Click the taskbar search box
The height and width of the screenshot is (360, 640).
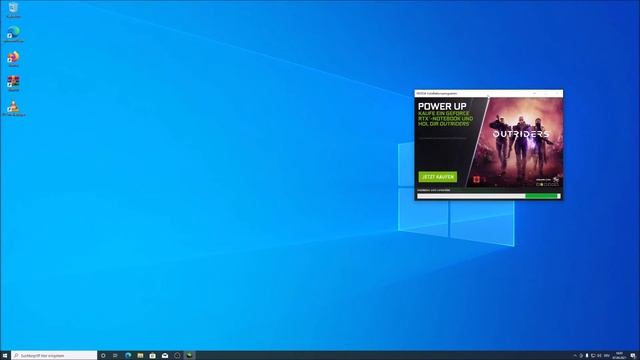[x=54, y=356]
